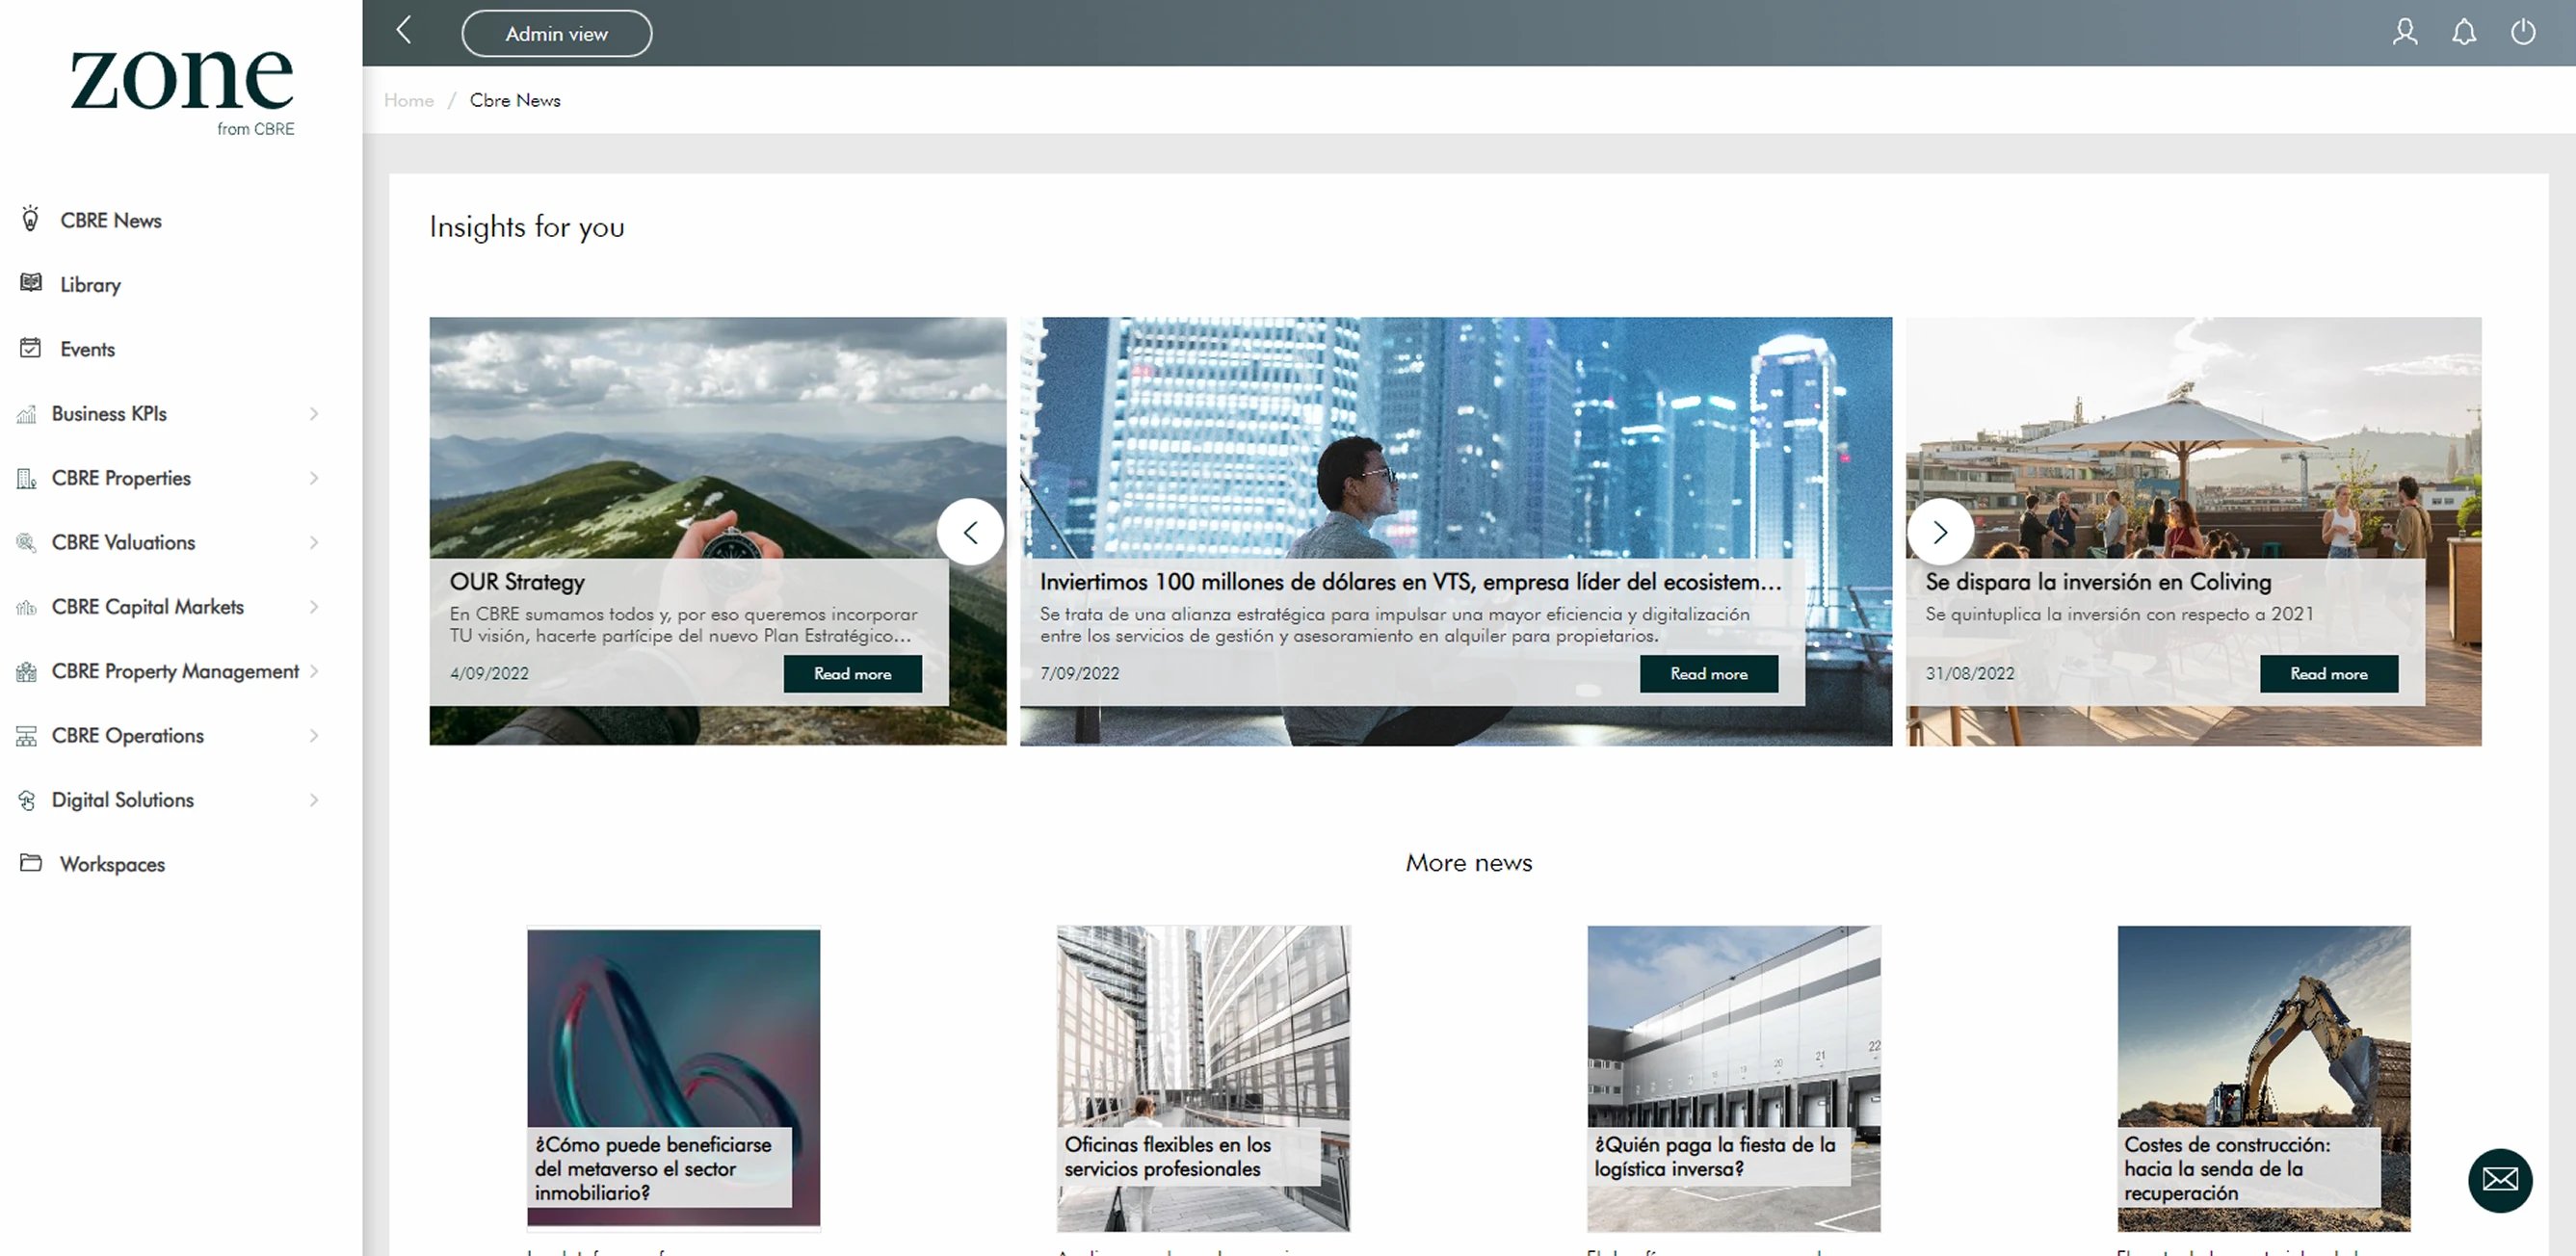Screen dimensions: 2576x1256
Task: Click the CBRE Operations icon
Action: 27,736
